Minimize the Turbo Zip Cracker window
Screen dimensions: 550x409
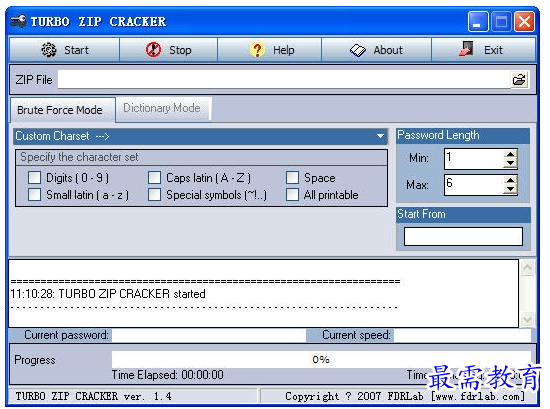[x=478, y=22]
